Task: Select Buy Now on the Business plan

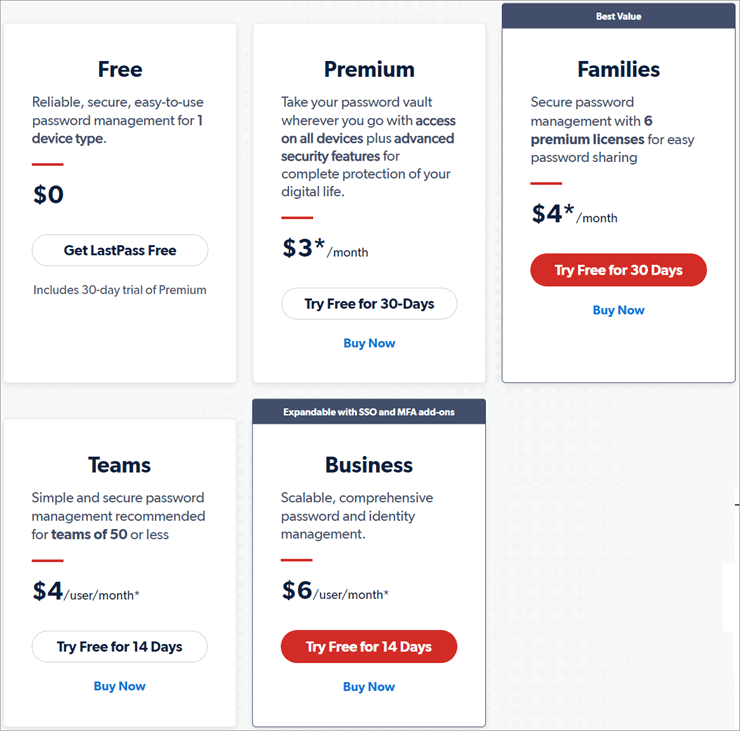Action: point(369,687)
